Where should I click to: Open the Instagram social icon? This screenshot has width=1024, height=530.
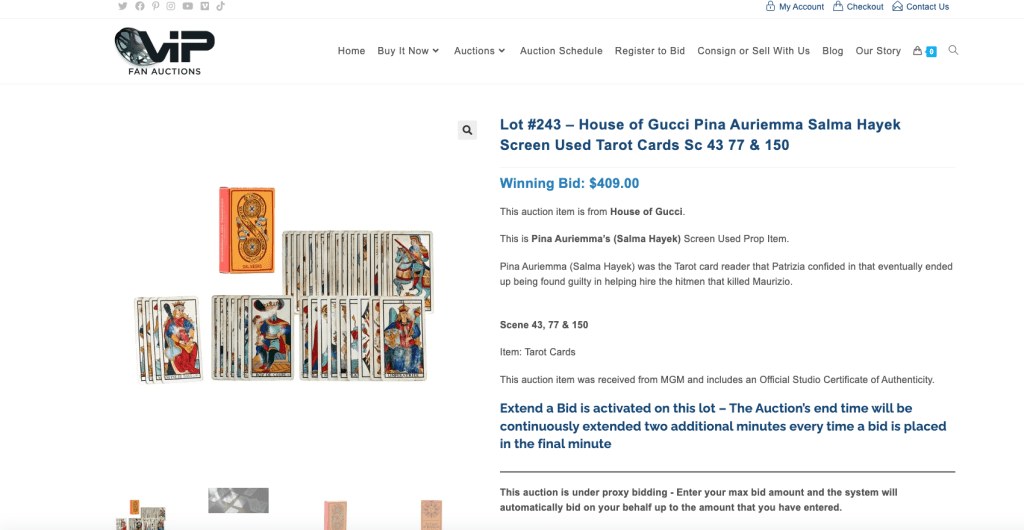pyautogui.click(x=171, y=6)
